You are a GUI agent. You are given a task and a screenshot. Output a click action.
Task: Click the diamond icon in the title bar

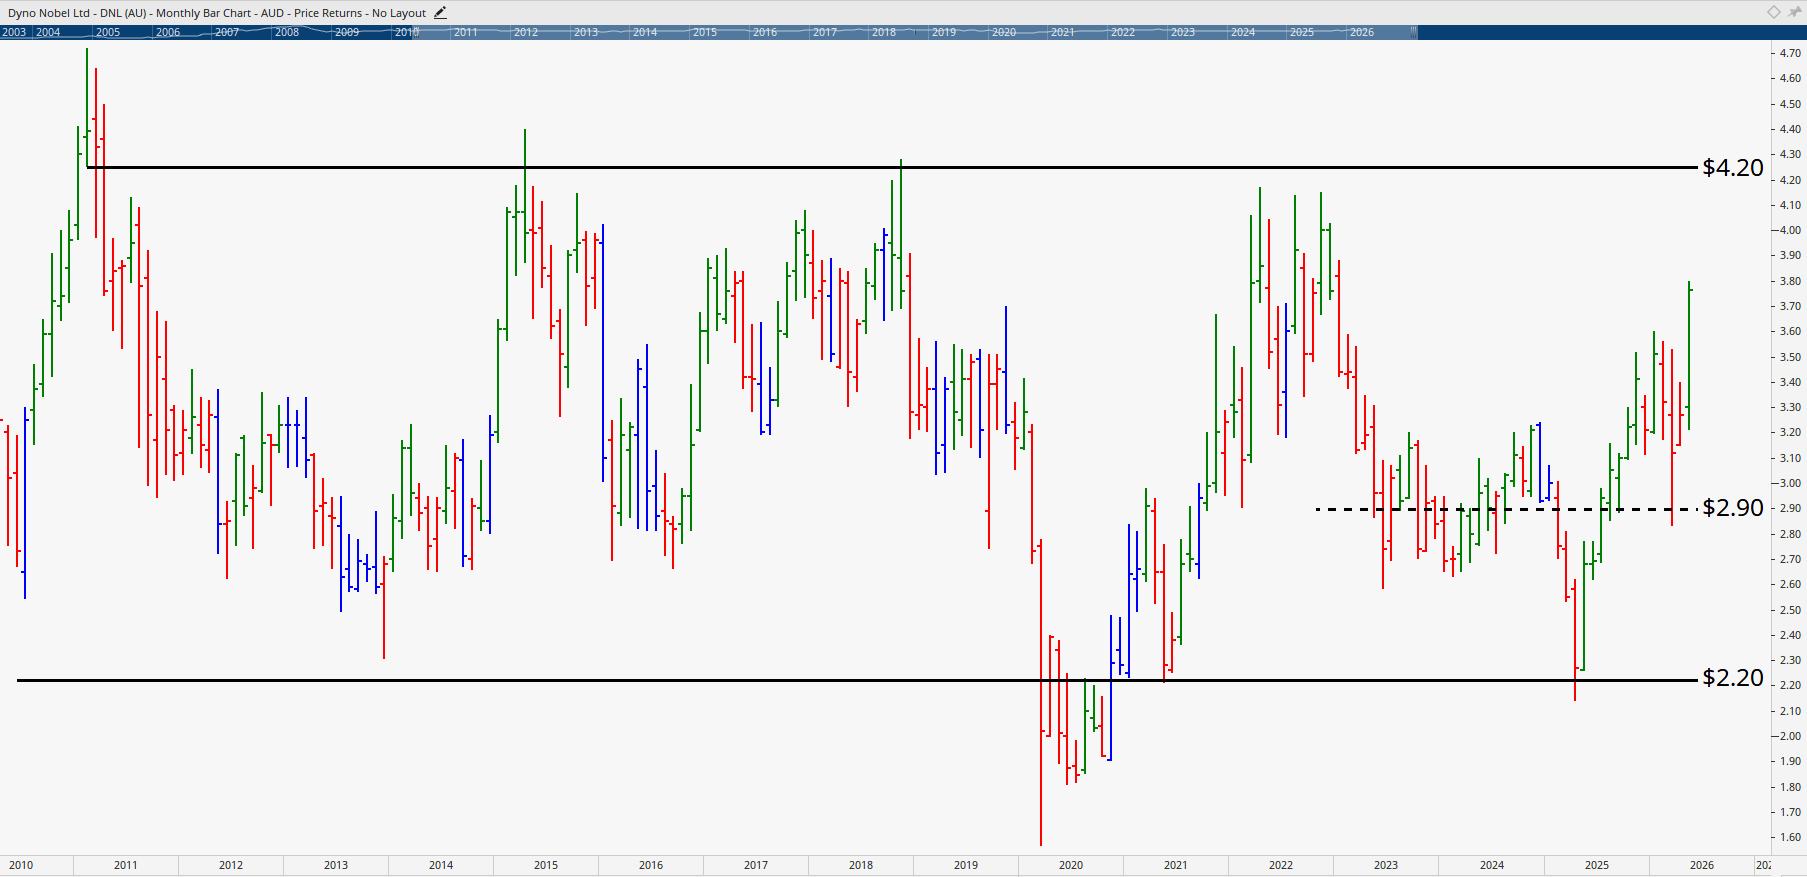[1773, 12]
